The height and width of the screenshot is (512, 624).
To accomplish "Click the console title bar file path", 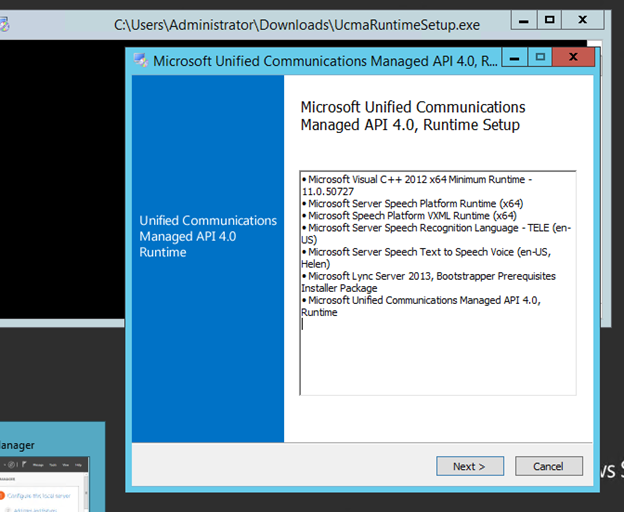I will click(x=296, y=21).
